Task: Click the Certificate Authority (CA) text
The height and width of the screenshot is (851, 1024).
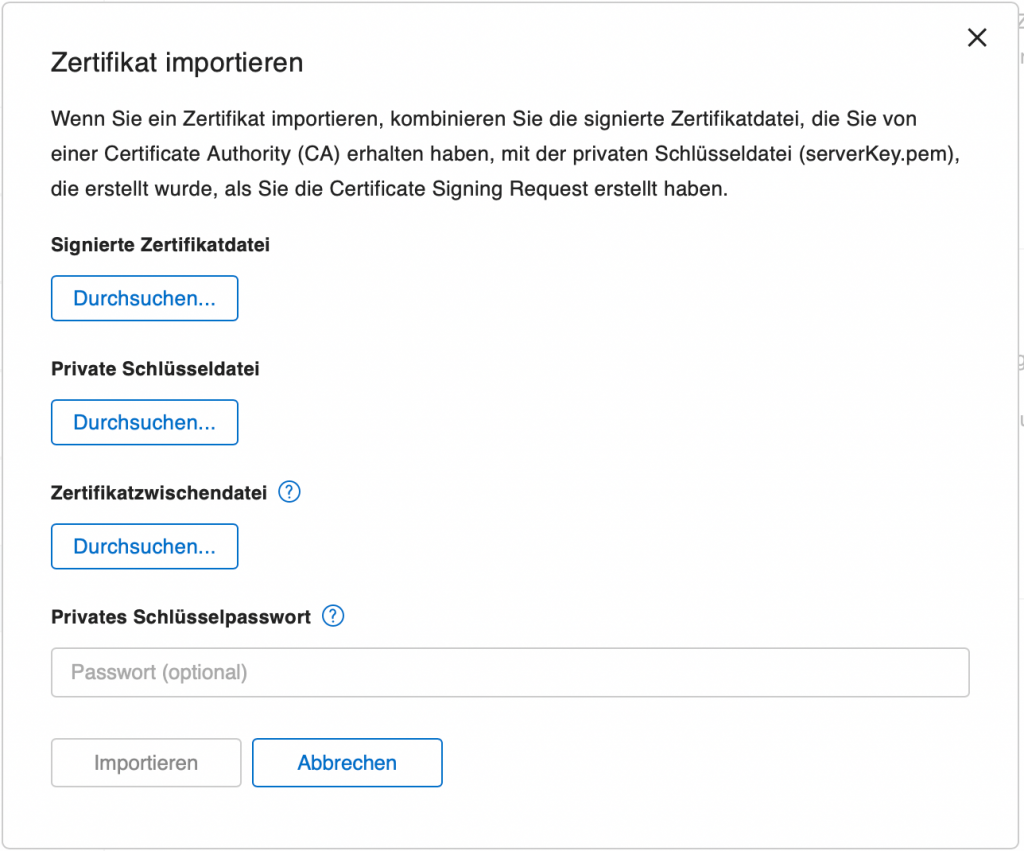Action: (222, 154)
